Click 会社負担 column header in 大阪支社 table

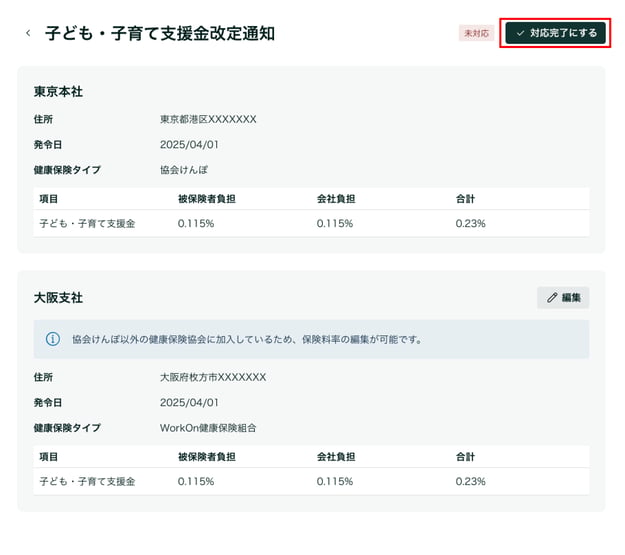tap(336, 457)
